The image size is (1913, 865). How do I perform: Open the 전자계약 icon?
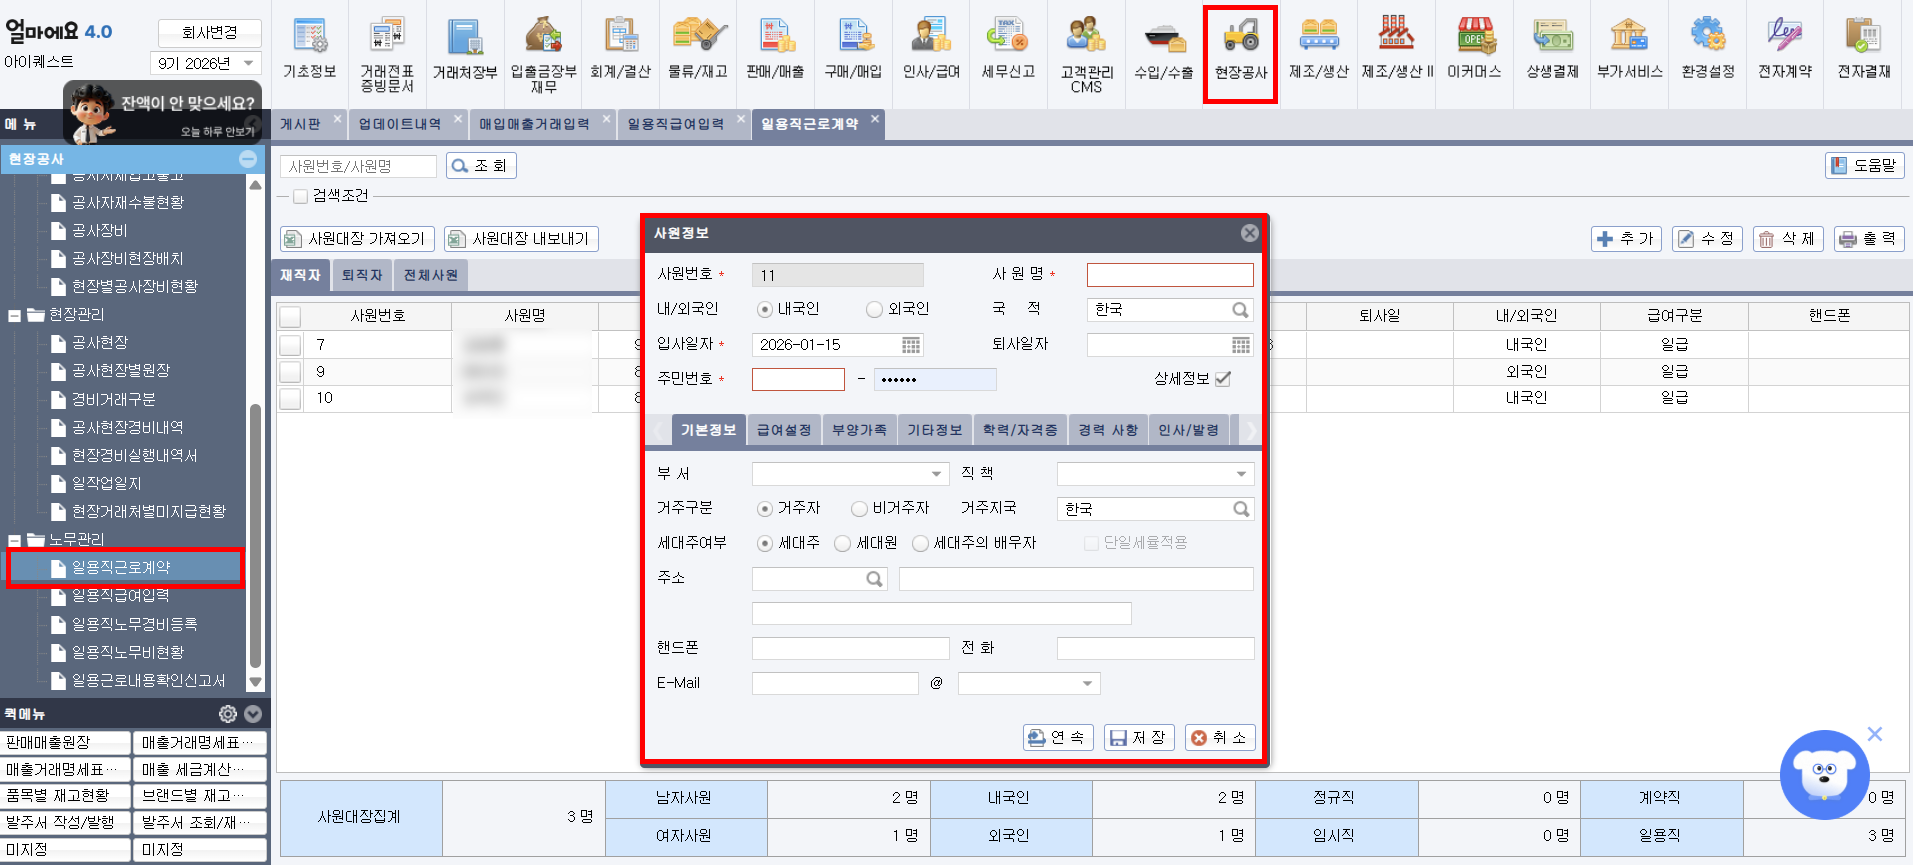(x=1785, y=48)
